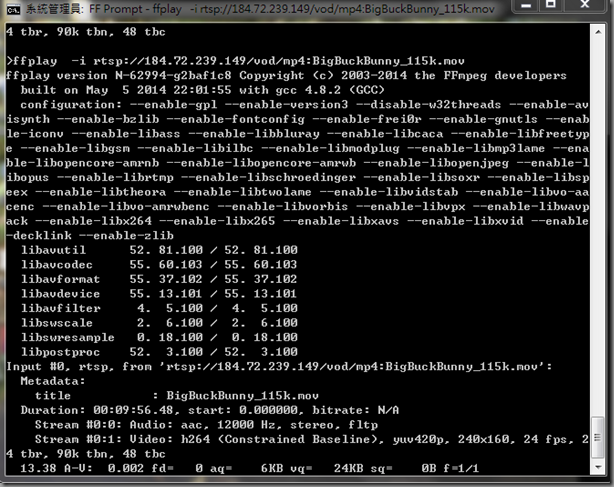Image resolution: width=614 pixels, height=487 pixels.
Task: Click the libavutil version row
Action: point(159,250)
